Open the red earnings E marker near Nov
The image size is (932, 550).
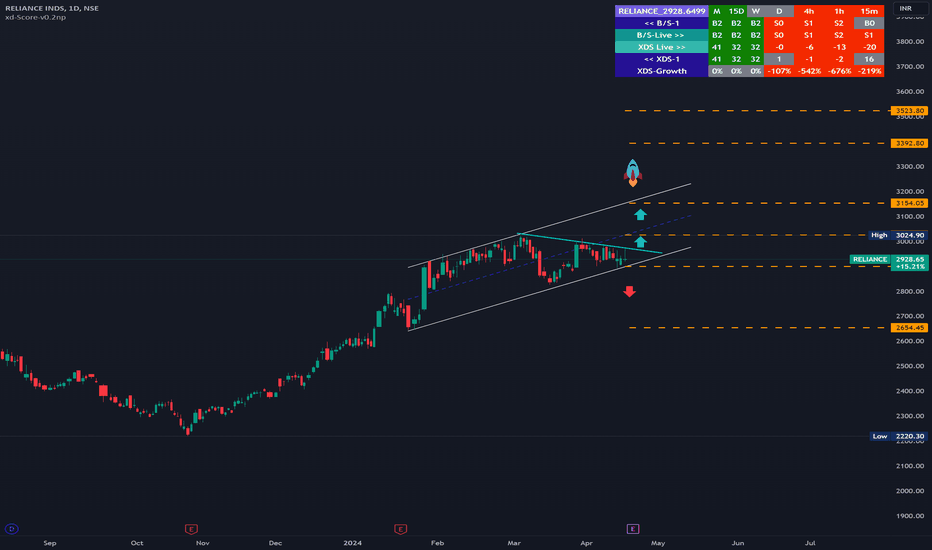(x=191, y=529)
